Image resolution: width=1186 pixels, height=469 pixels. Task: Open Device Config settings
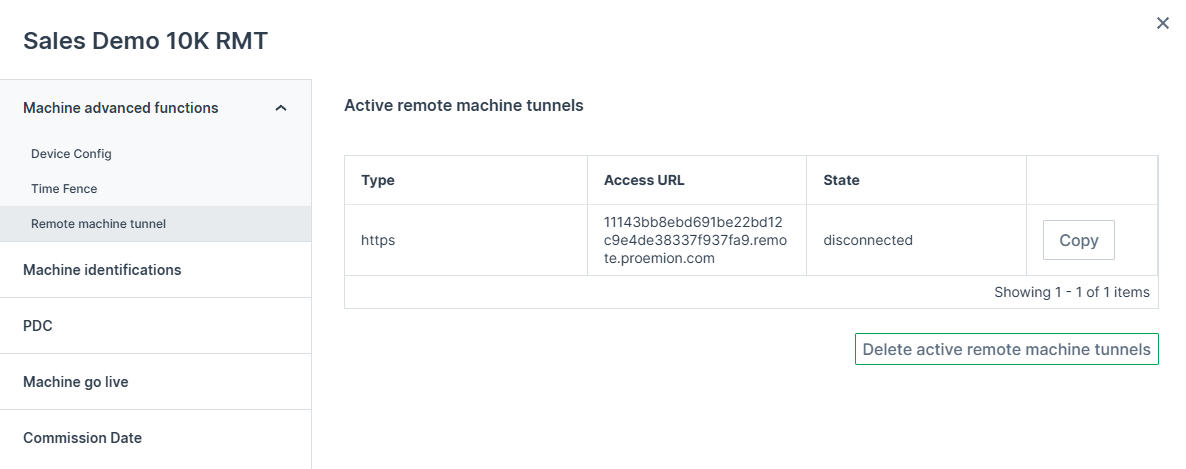71,154
